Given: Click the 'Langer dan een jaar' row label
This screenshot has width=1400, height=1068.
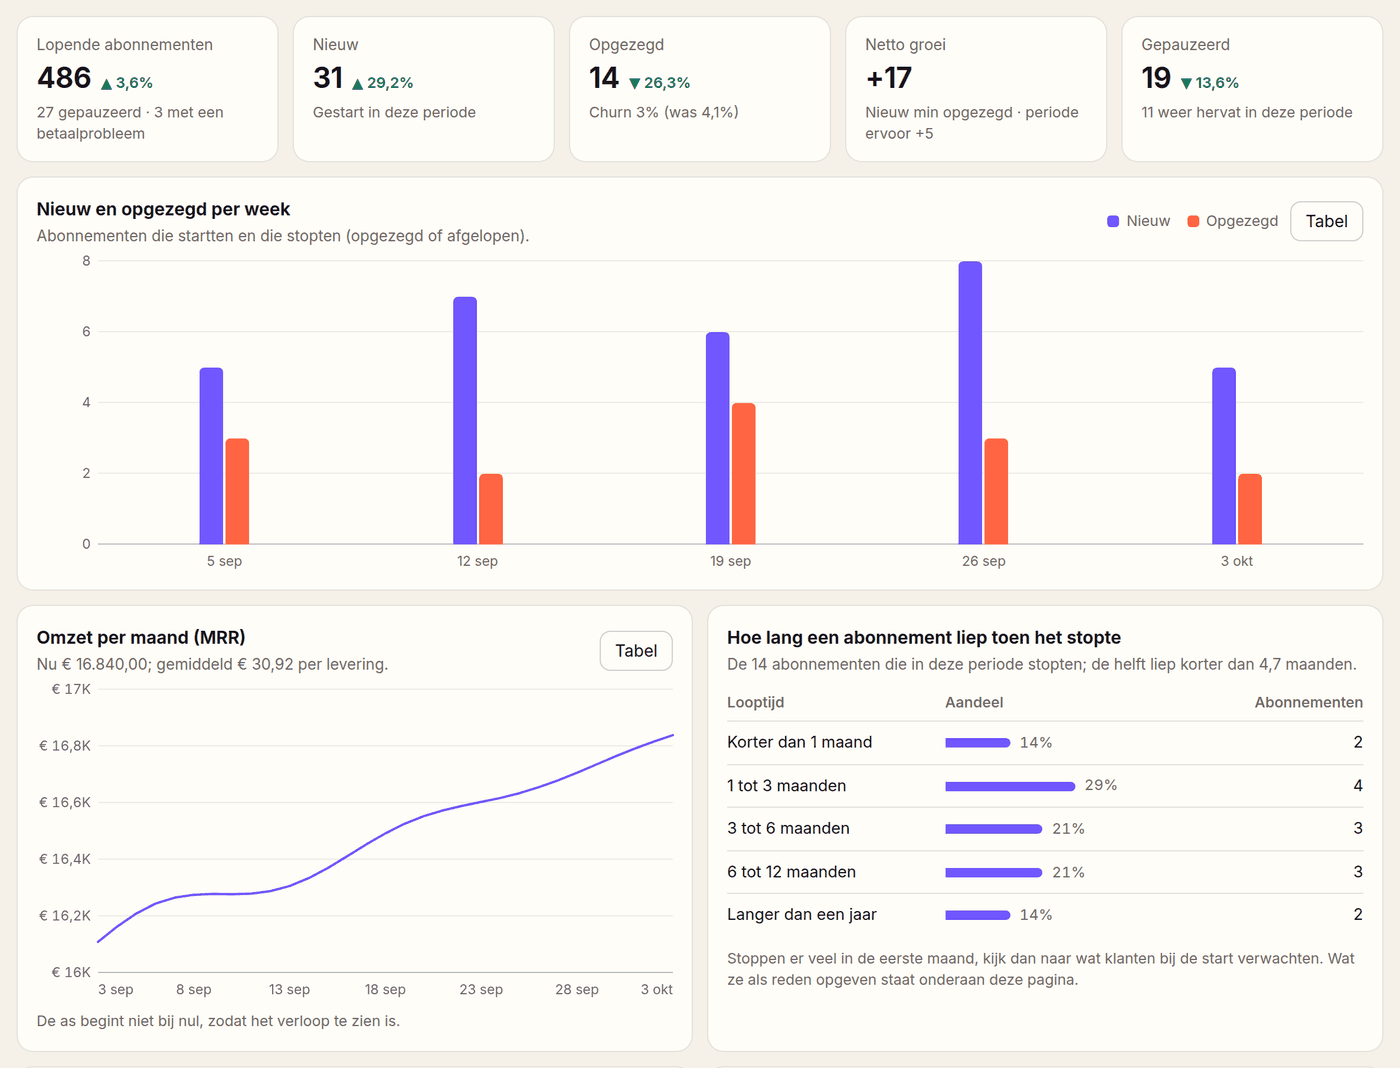Looking at the screenshot, I should pos(802,914).
